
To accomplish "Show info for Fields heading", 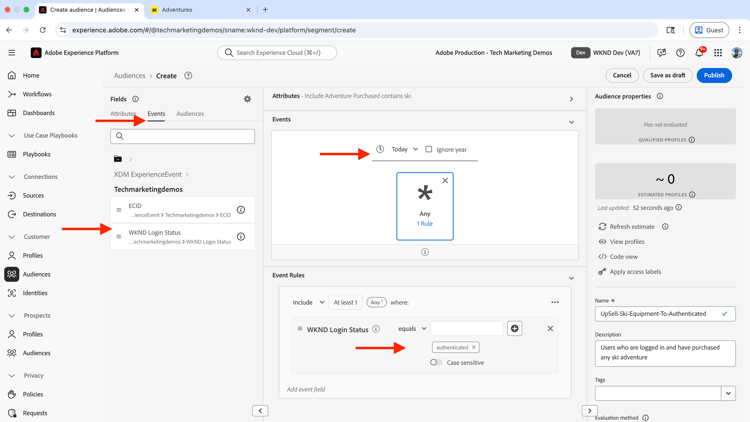I will point(135,99).
